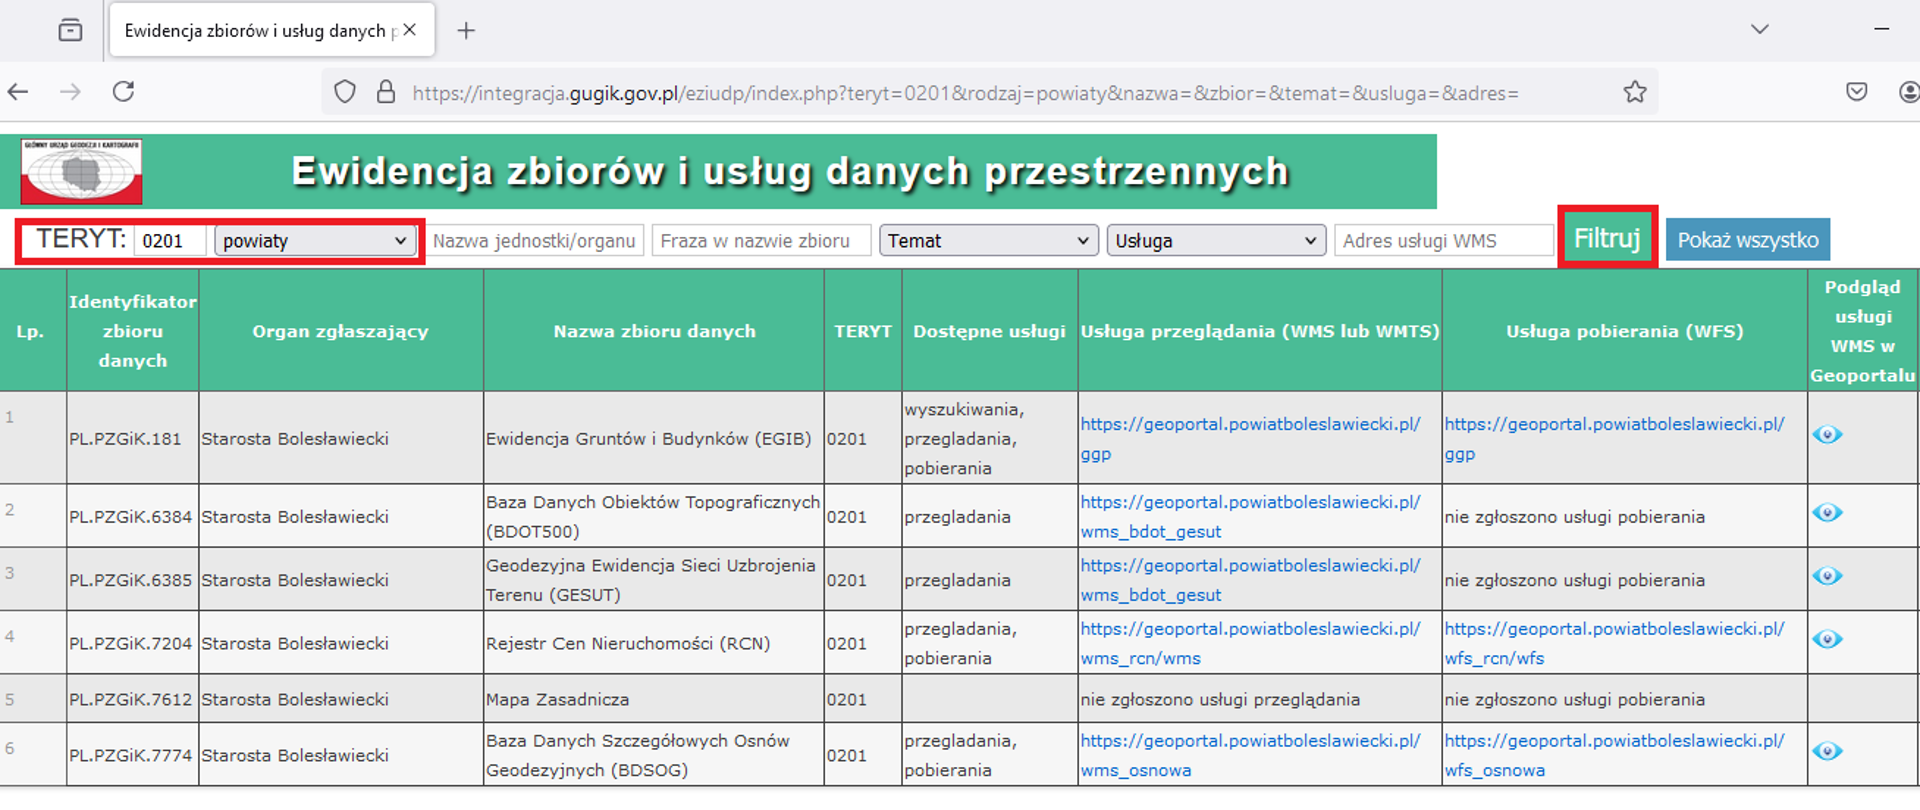The height and width of the screenshot is (810, 1920).
Task: Click the Nazwa jednostki/organu field
Action: coord(534,241)
